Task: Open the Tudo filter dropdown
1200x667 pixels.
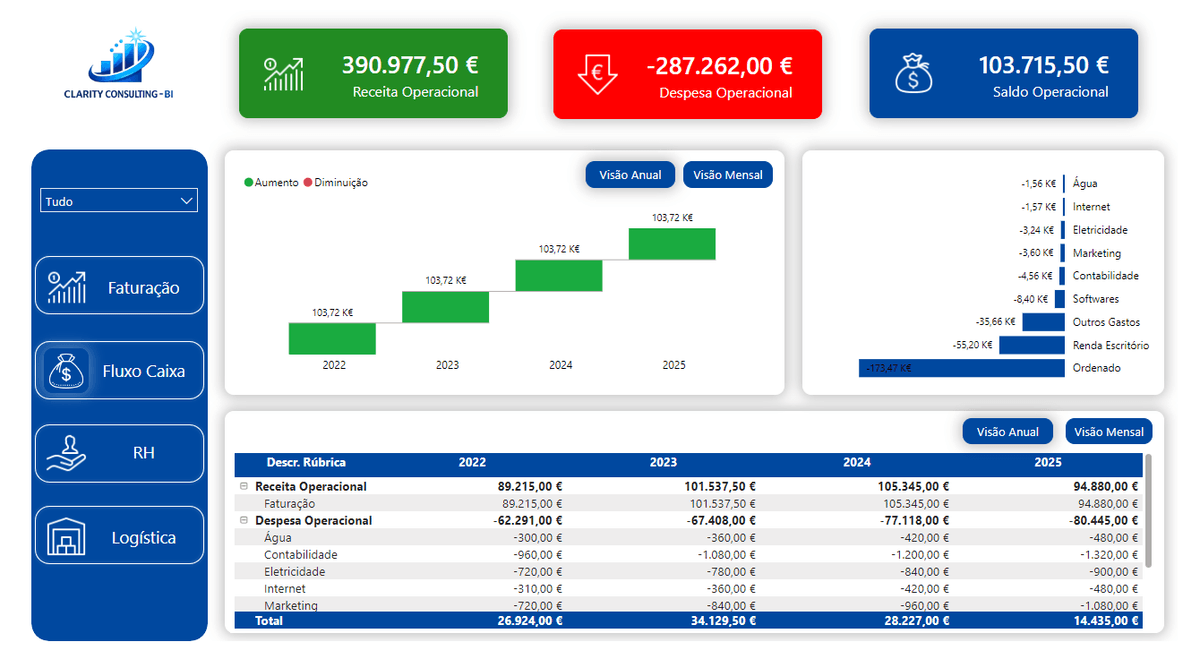Action: pos(119,201)
